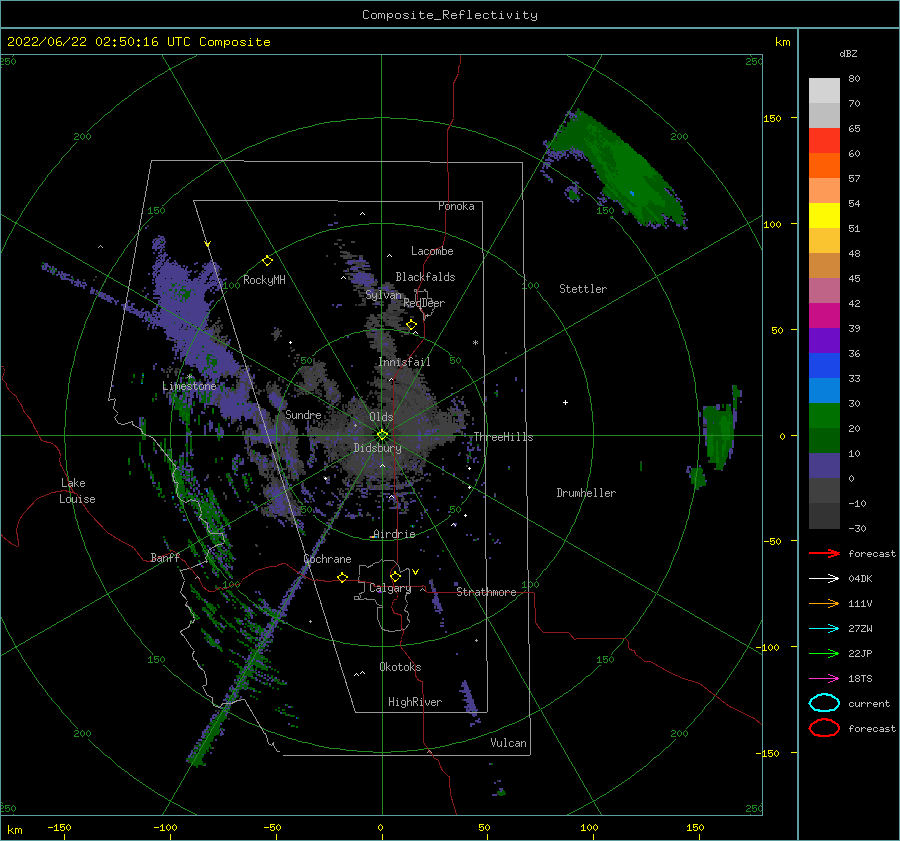Viewport: 900px width, 841px height.
Task: Select the blue 36-33 dBZ swatch
Action: [824, 366]
